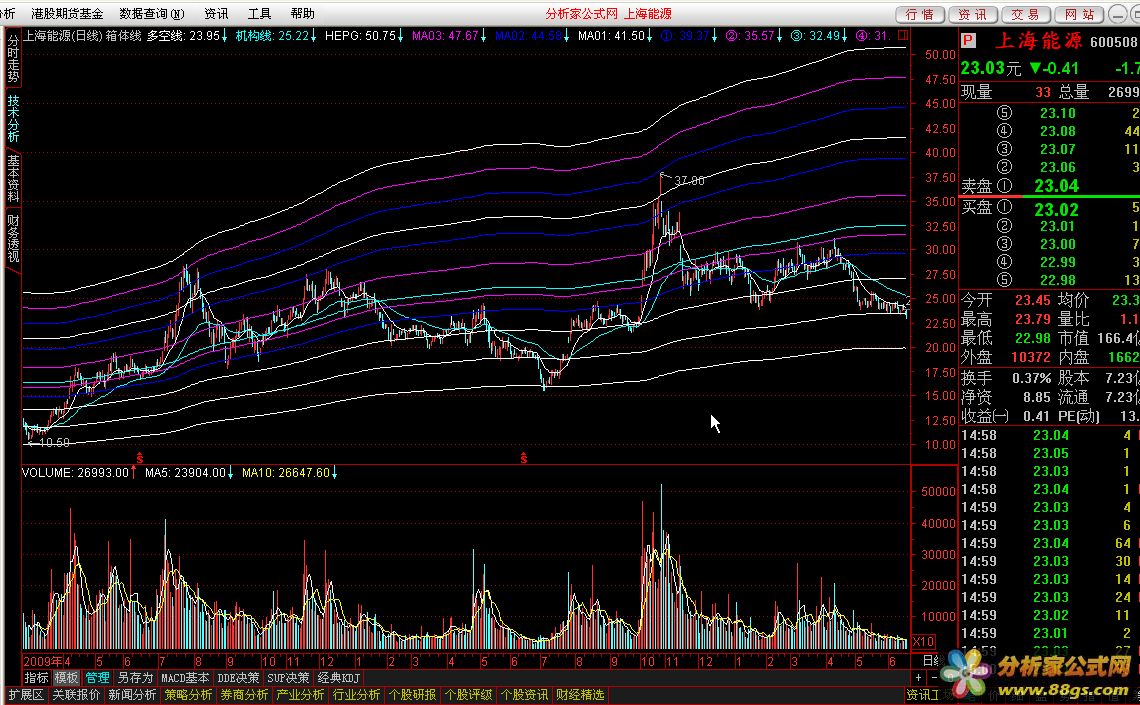Click buy level ① circled number at 23.02
The width and height of the screenshot is (1140, 705).
(1004, 209)
